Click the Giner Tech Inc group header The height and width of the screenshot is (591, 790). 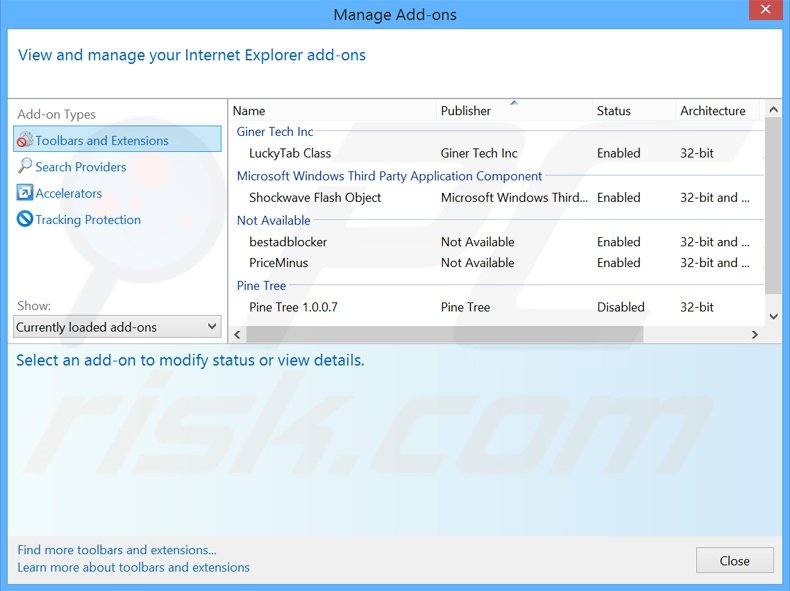275,132
